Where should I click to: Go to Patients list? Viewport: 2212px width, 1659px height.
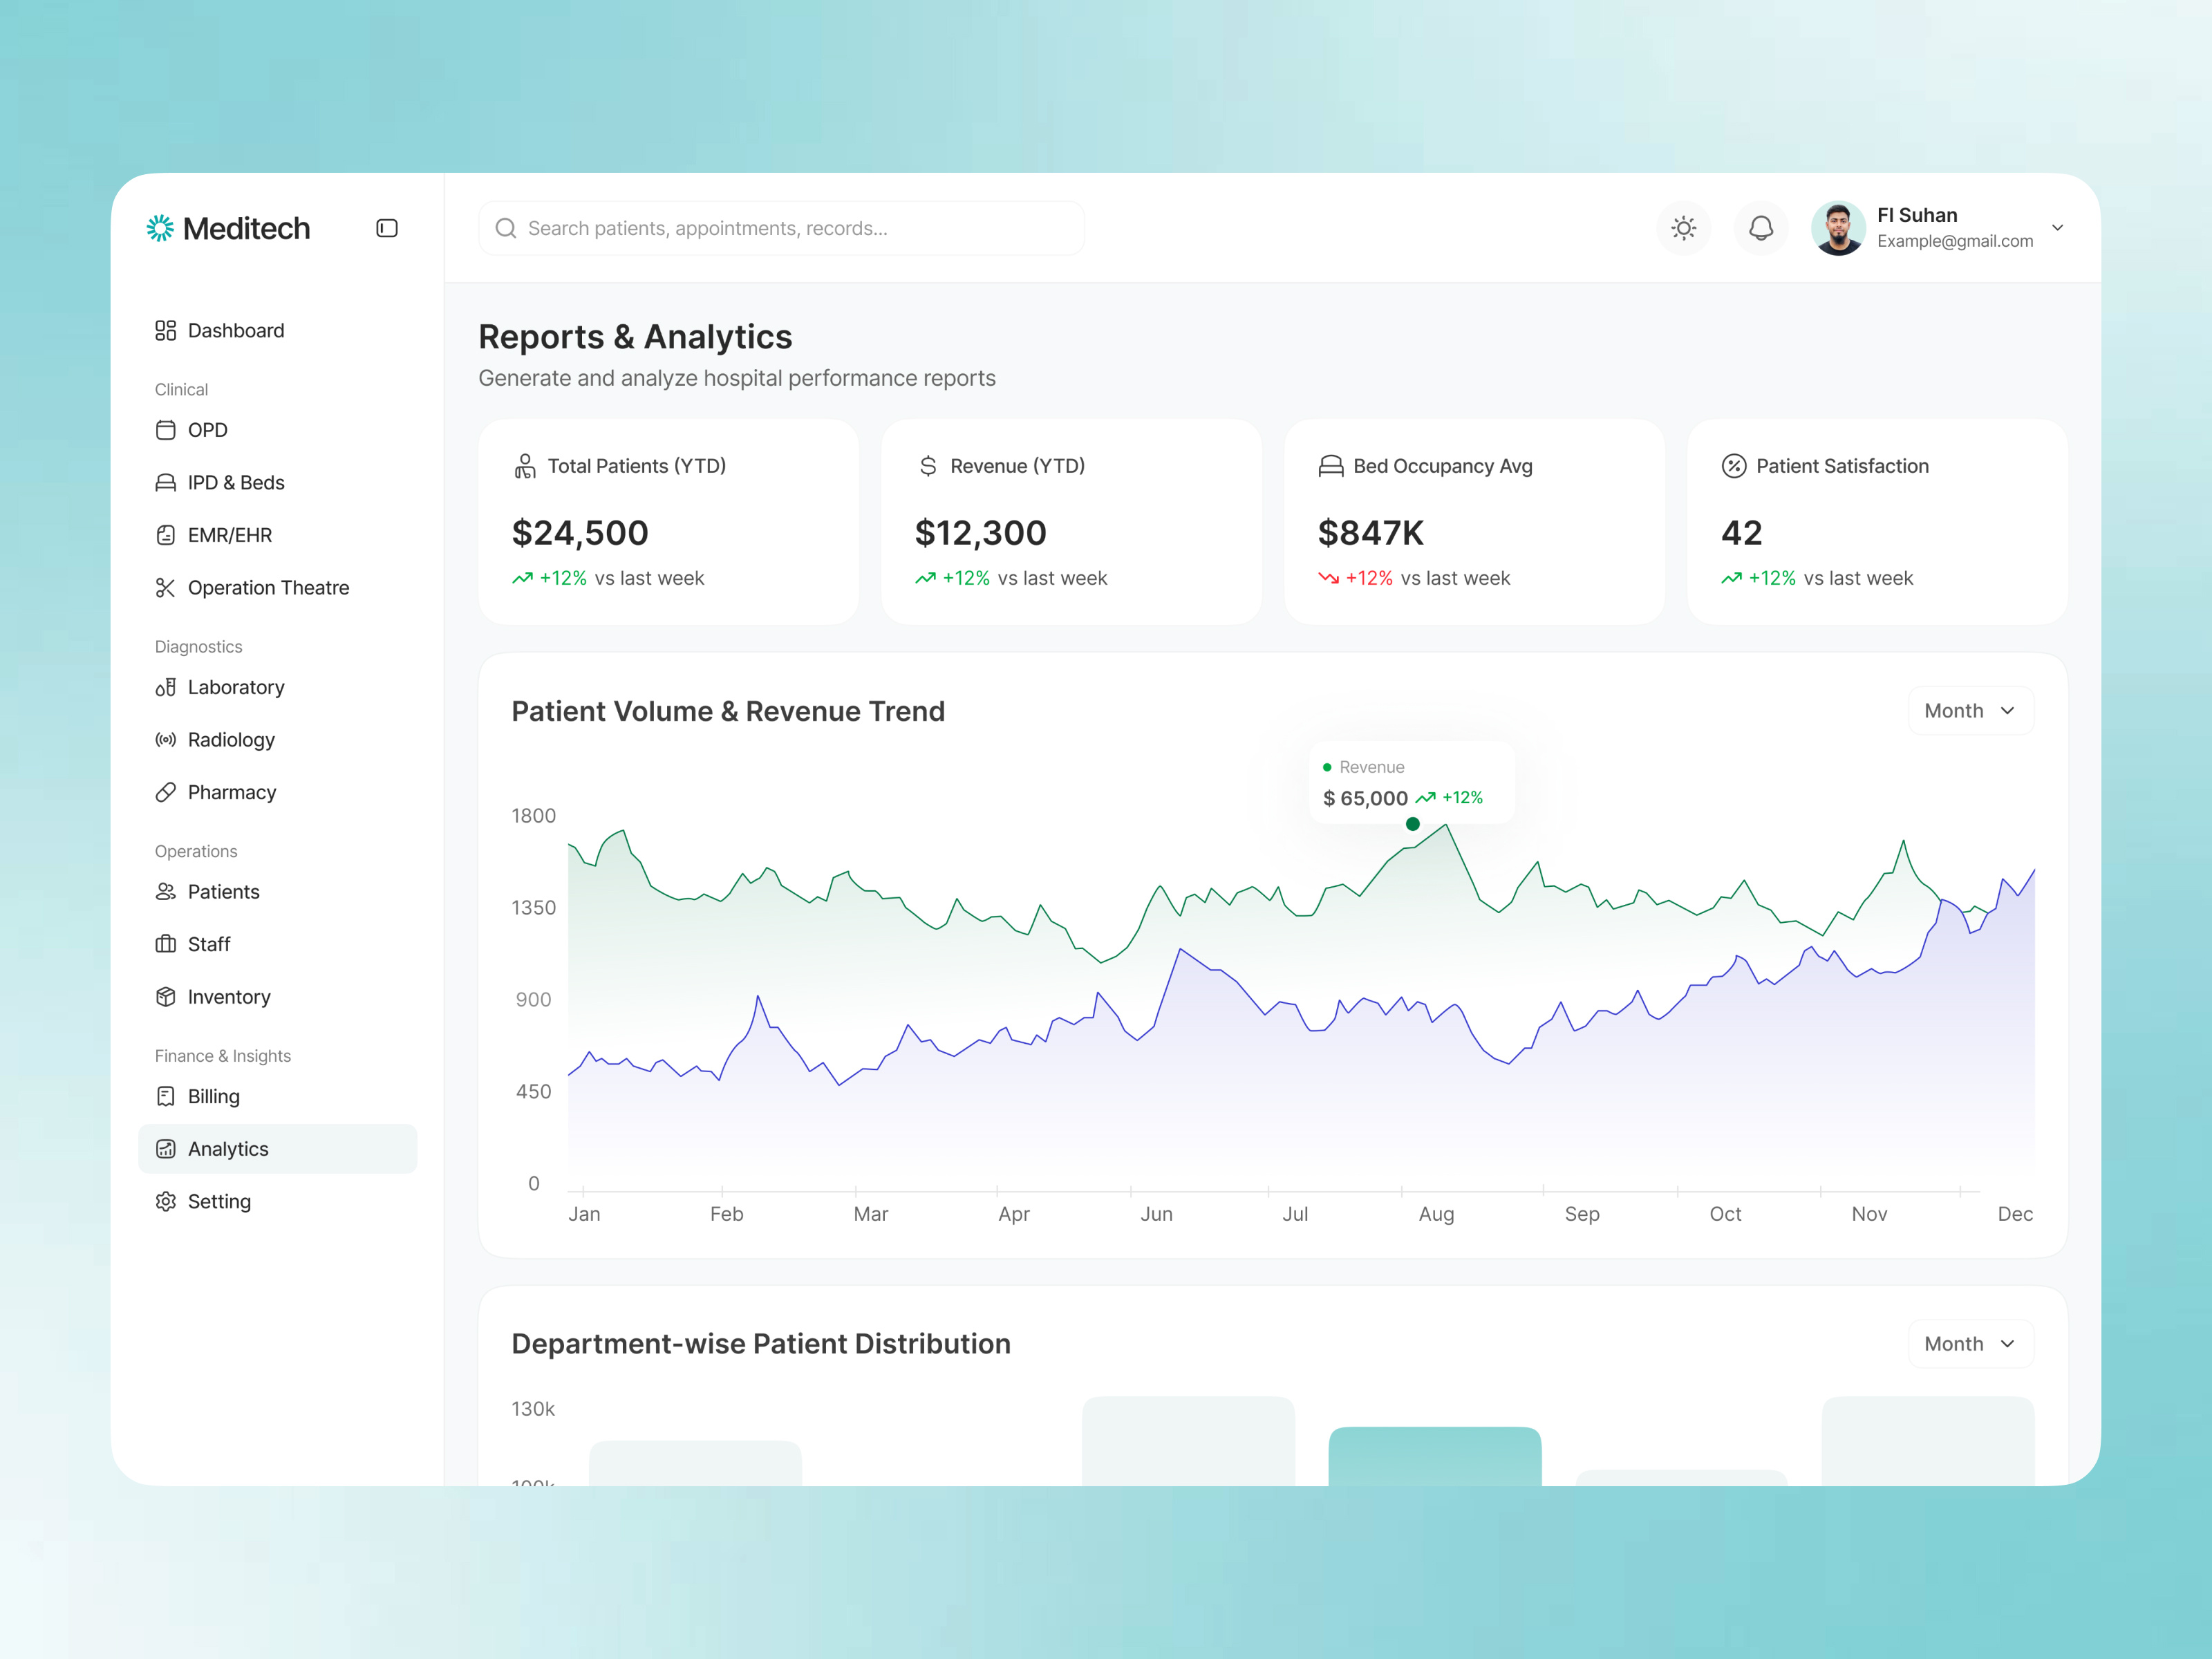[x=278, y=892]
